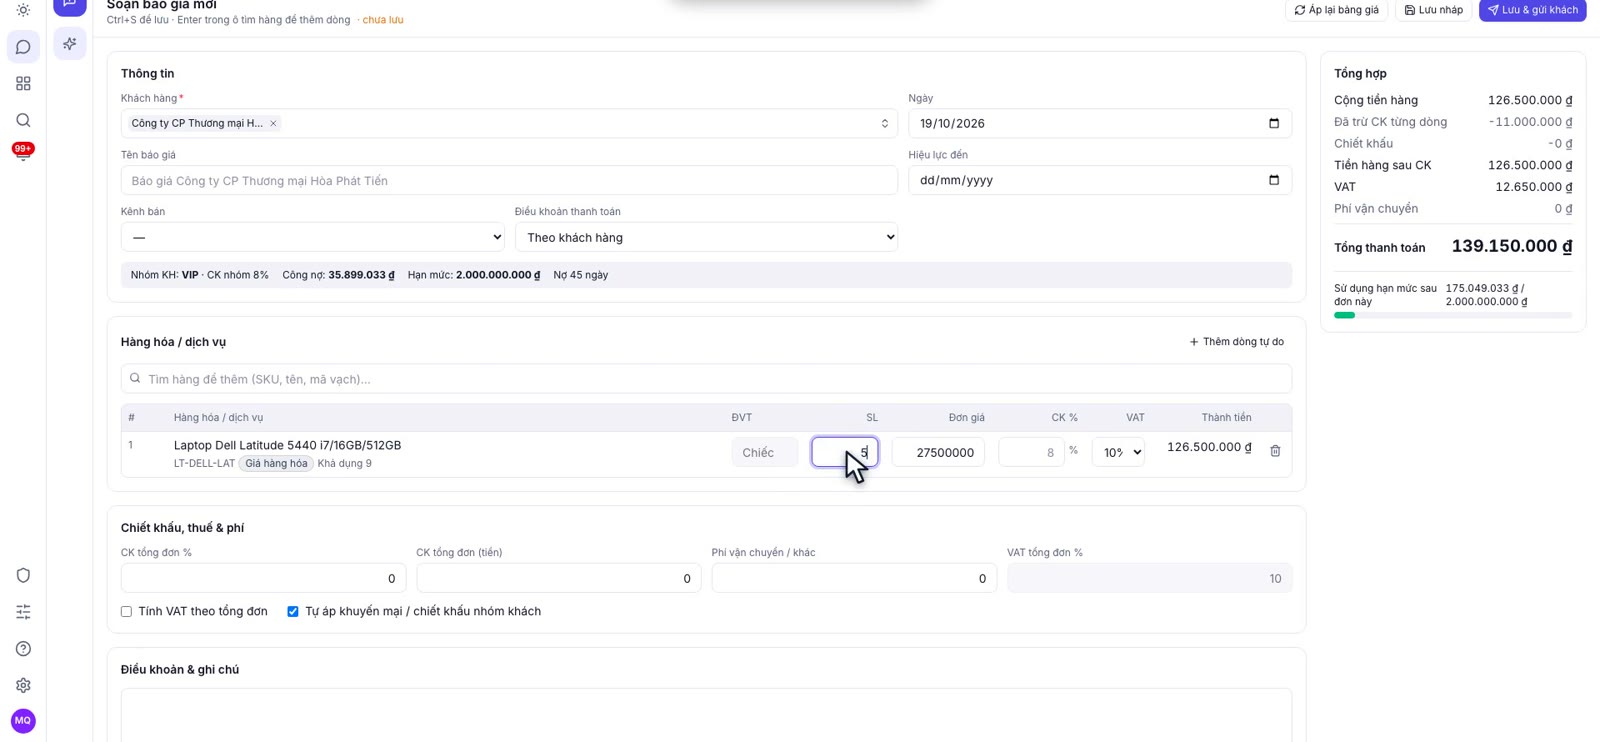
Task: Delete the Laptop Dell Latitude row with trash icon
Action: pos(1275,451)
